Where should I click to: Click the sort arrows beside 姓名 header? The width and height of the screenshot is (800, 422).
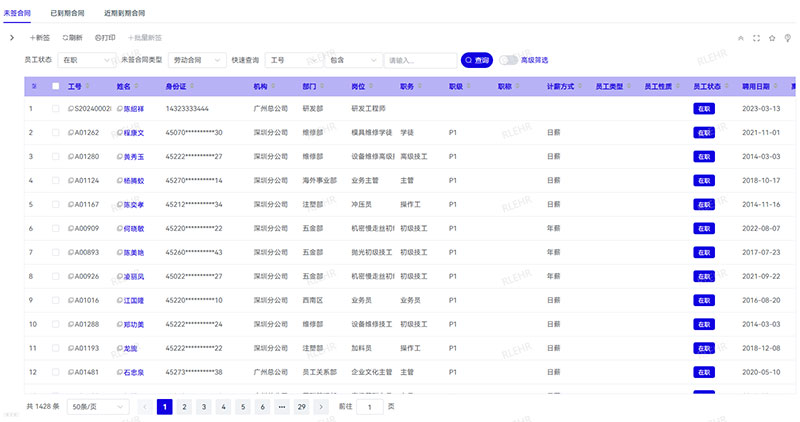tap(136, 86)
